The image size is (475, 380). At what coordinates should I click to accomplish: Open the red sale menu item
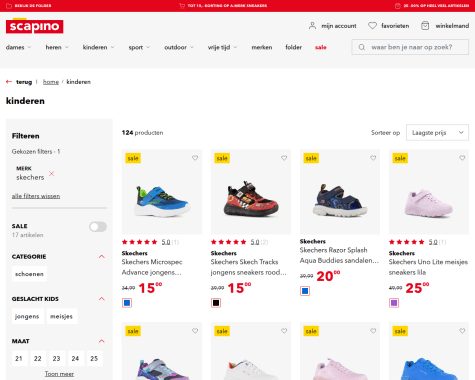321,47
